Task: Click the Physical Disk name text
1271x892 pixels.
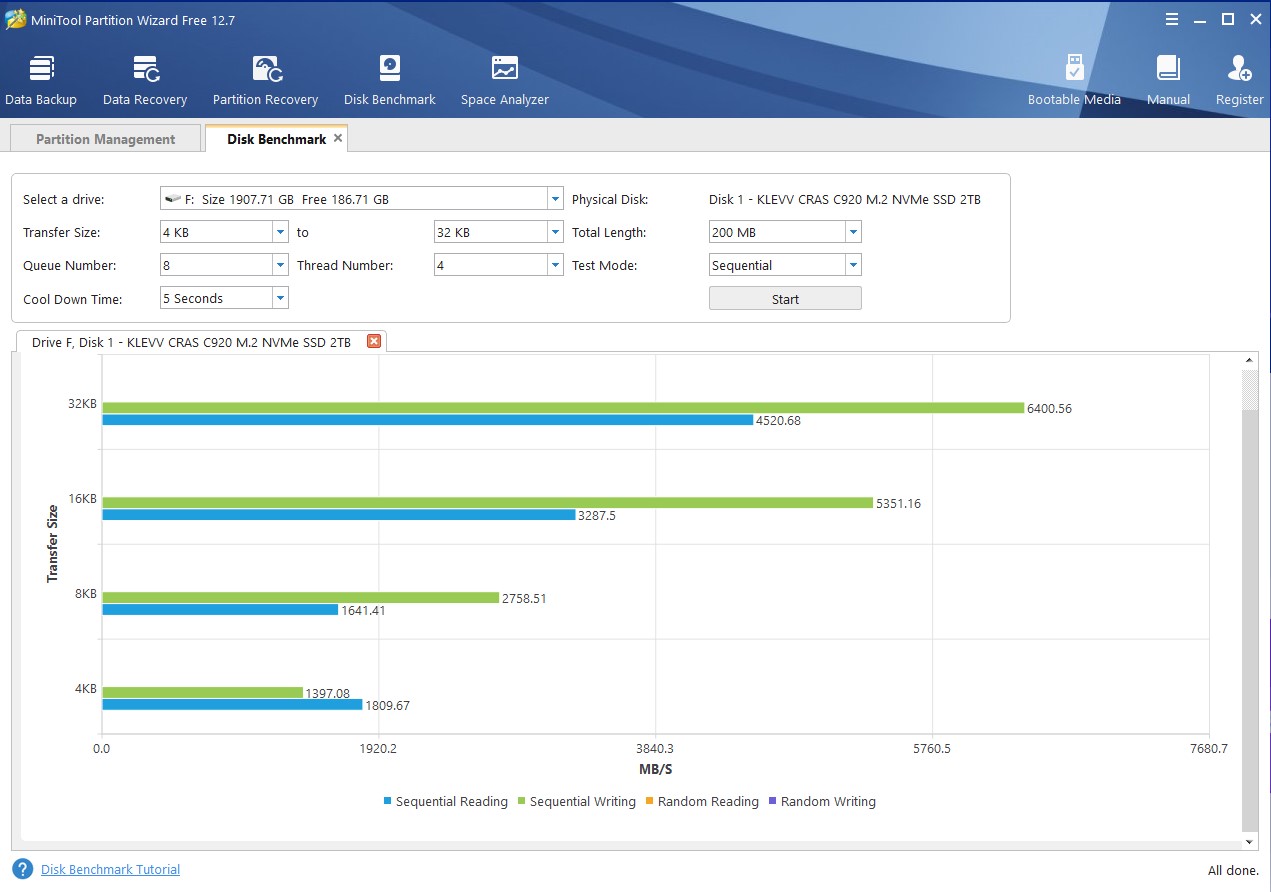Action: pos(845,199)
